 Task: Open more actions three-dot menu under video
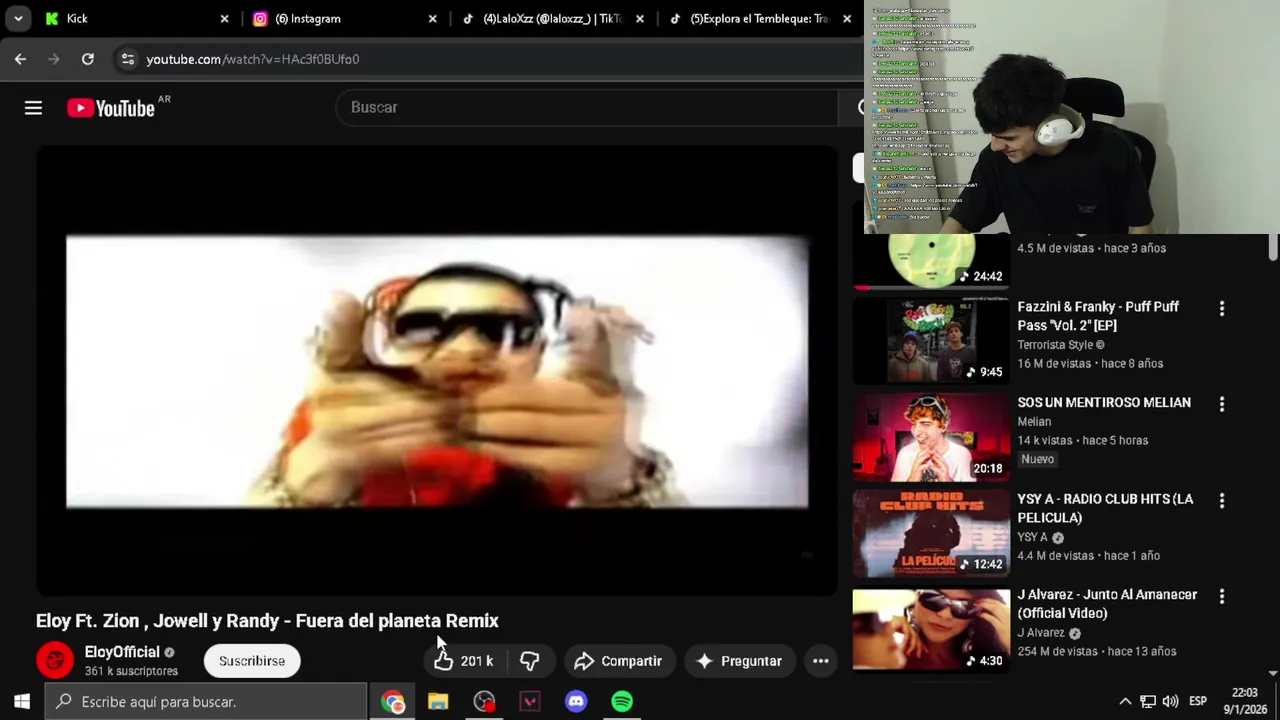820,661
